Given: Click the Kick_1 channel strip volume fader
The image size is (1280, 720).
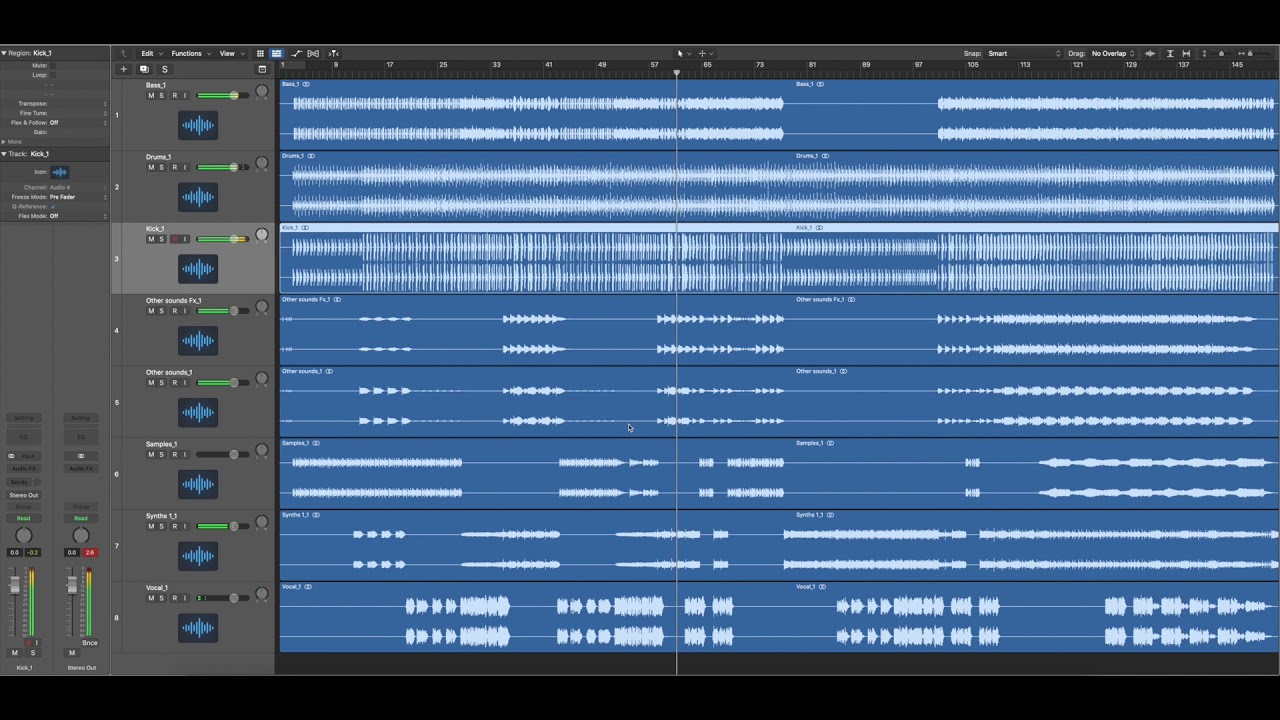Looking at the screenshot, I should [x=15, y=585].
